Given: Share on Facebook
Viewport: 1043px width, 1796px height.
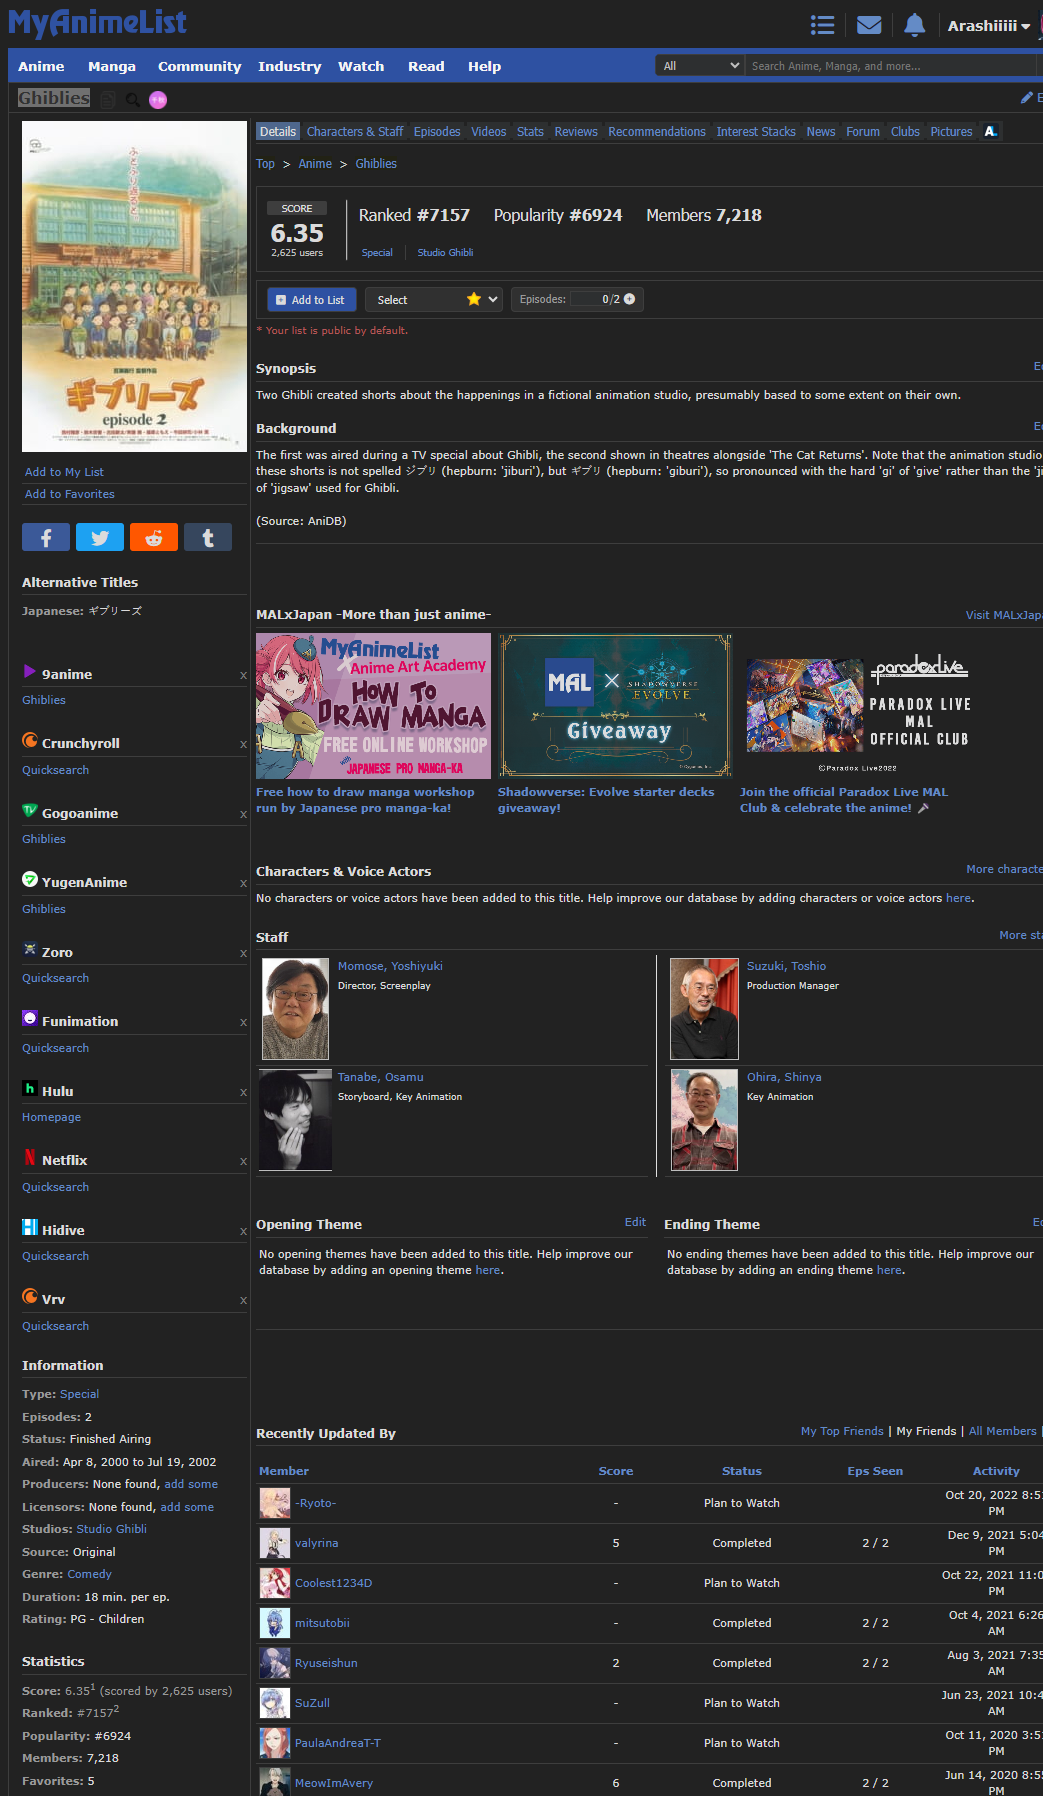Looking at the screenshot, I should point(46,537).
